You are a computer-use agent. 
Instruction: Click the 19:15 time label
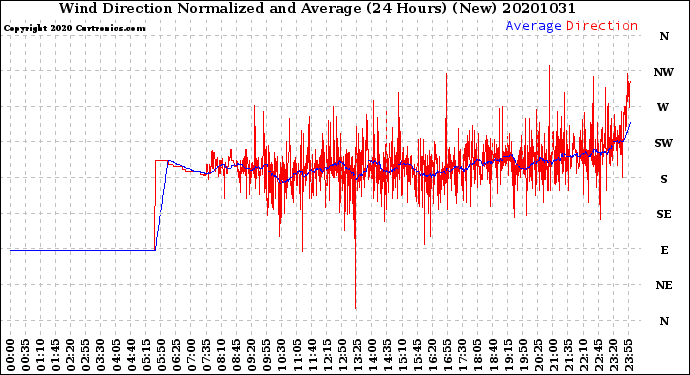[508, 355]
